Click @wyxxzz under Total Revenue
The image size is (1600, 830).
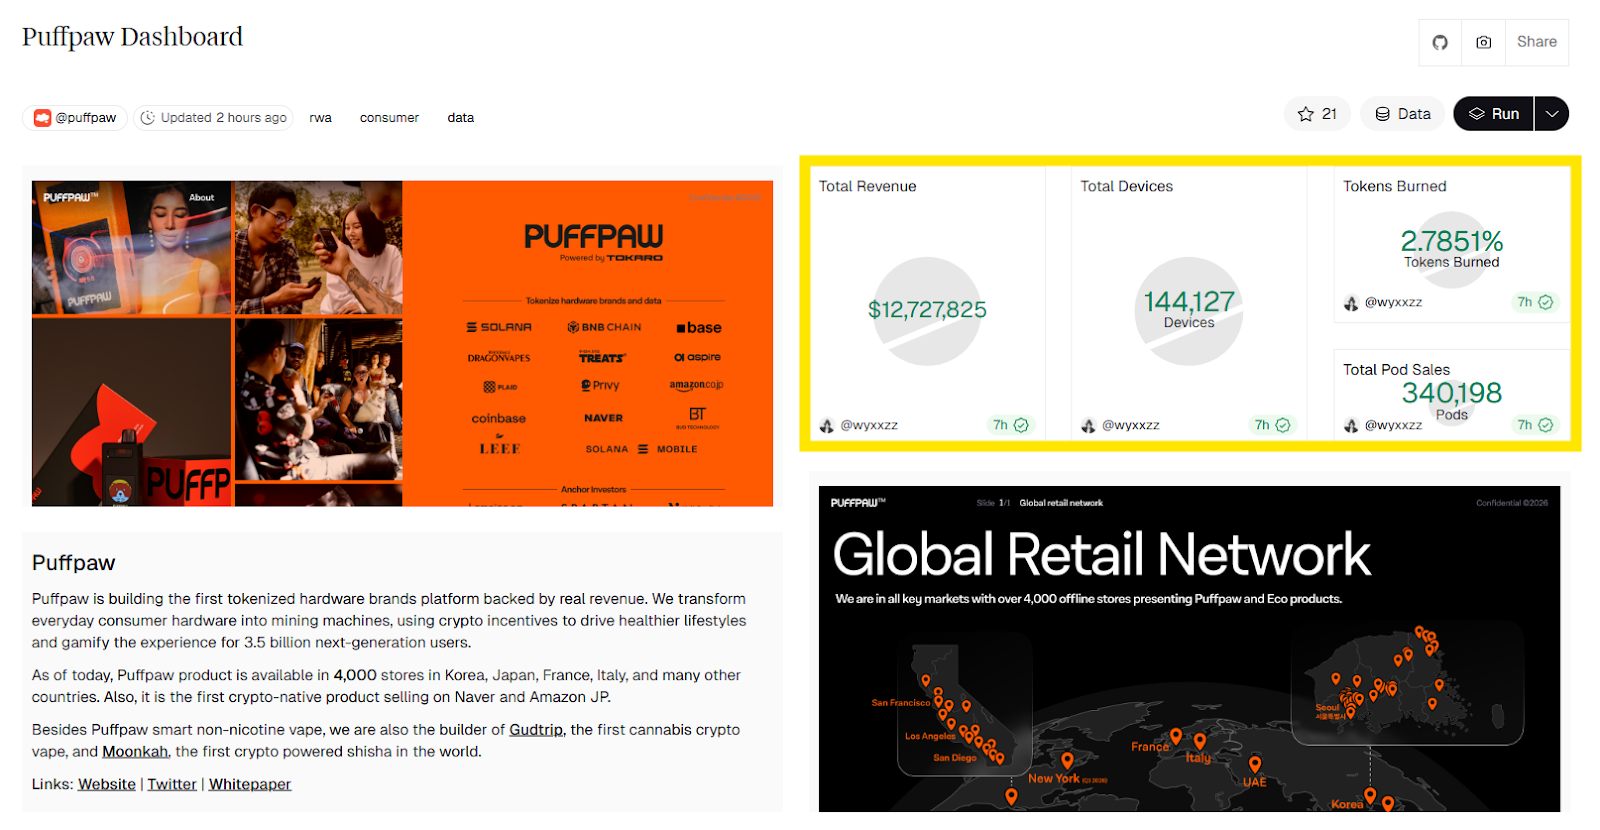869,425
